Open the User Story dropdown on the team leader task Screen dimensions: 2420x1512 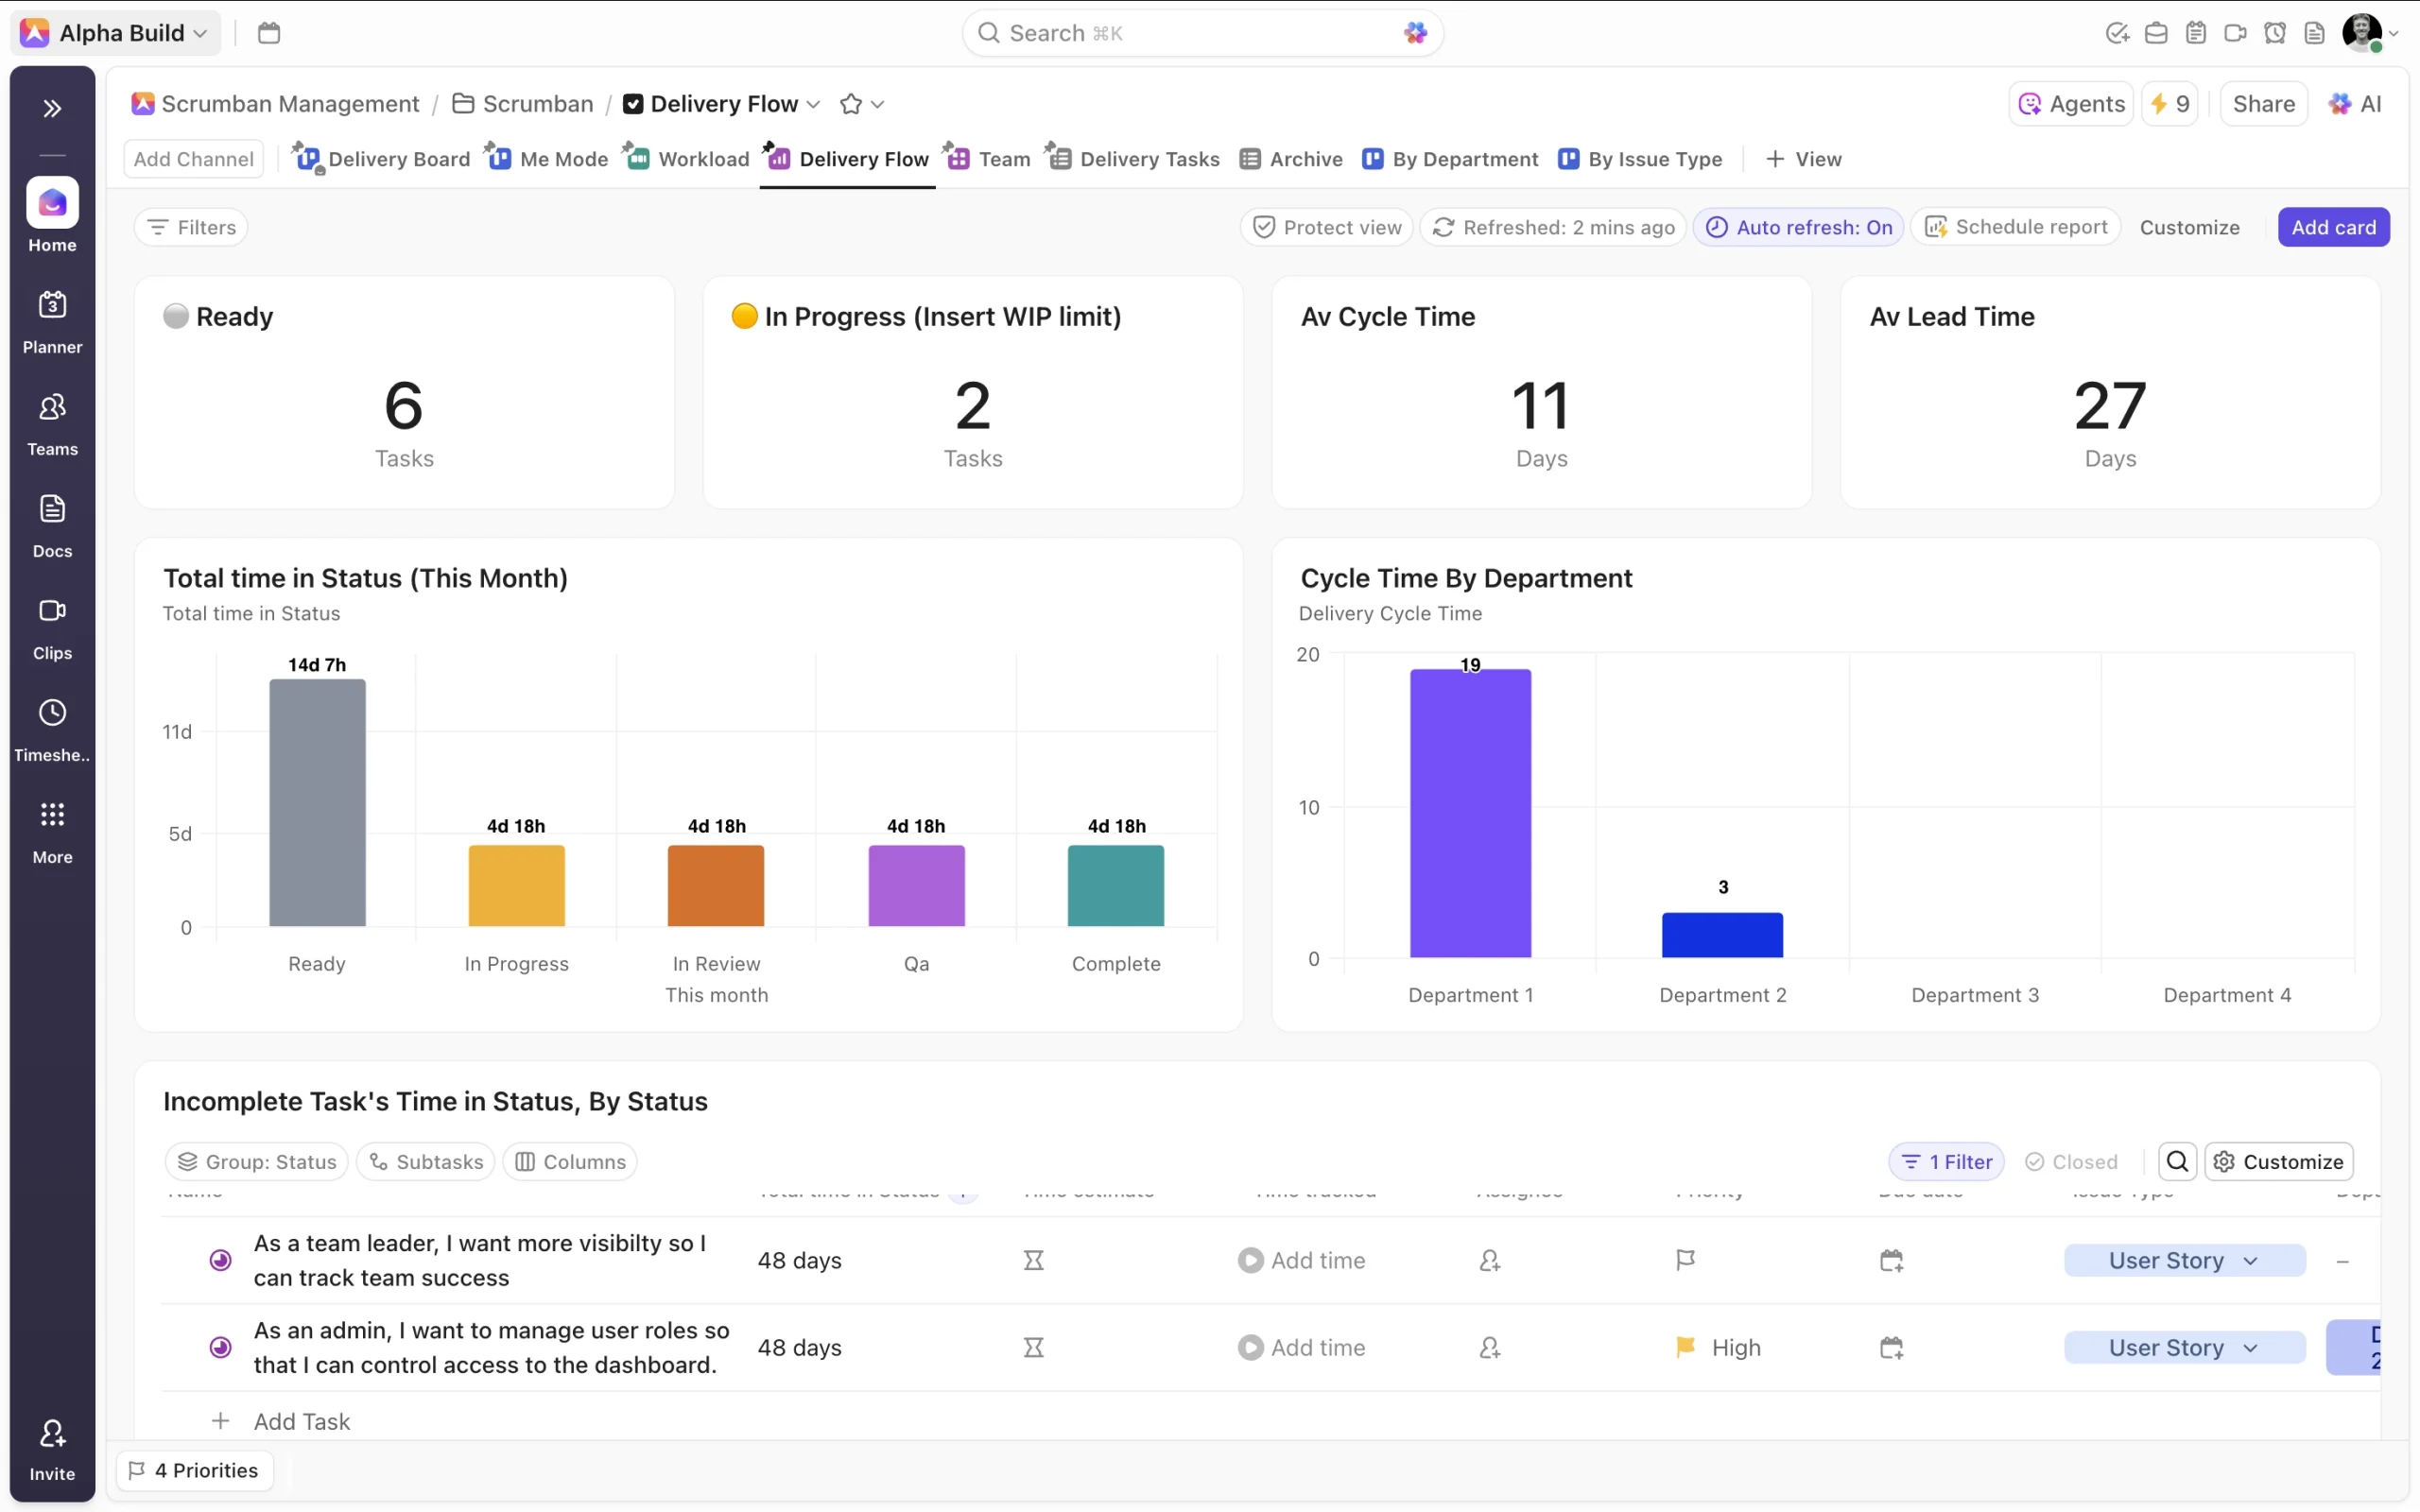point(2184,1260)
